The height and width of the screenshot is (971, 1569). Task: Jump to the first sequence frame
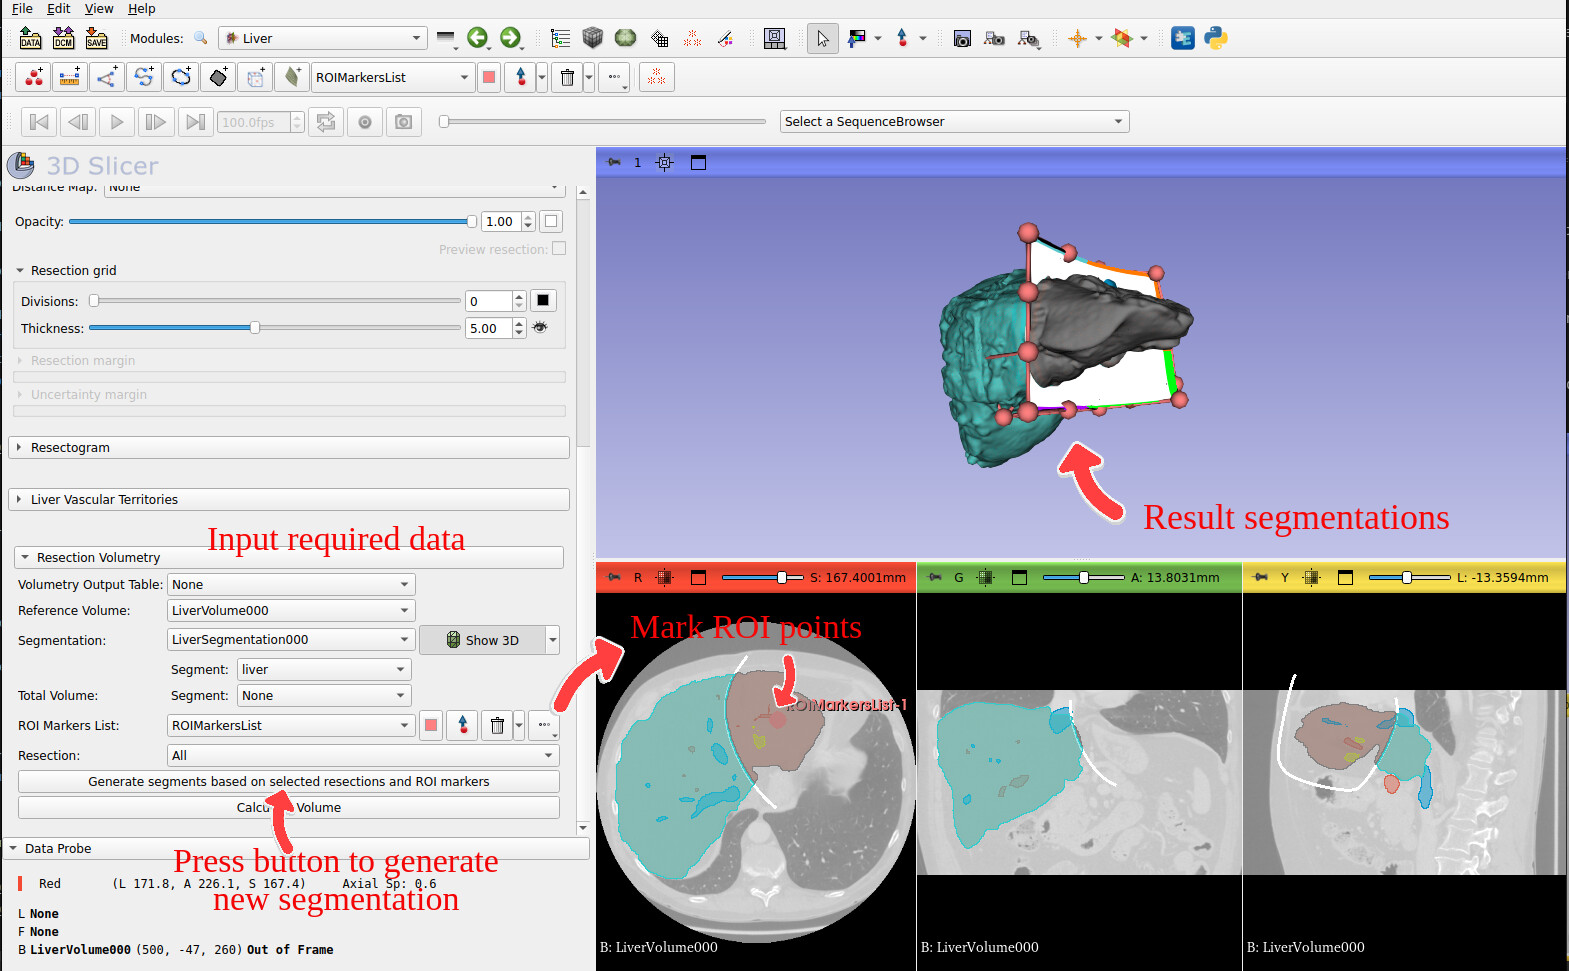(x=39, y=122)
